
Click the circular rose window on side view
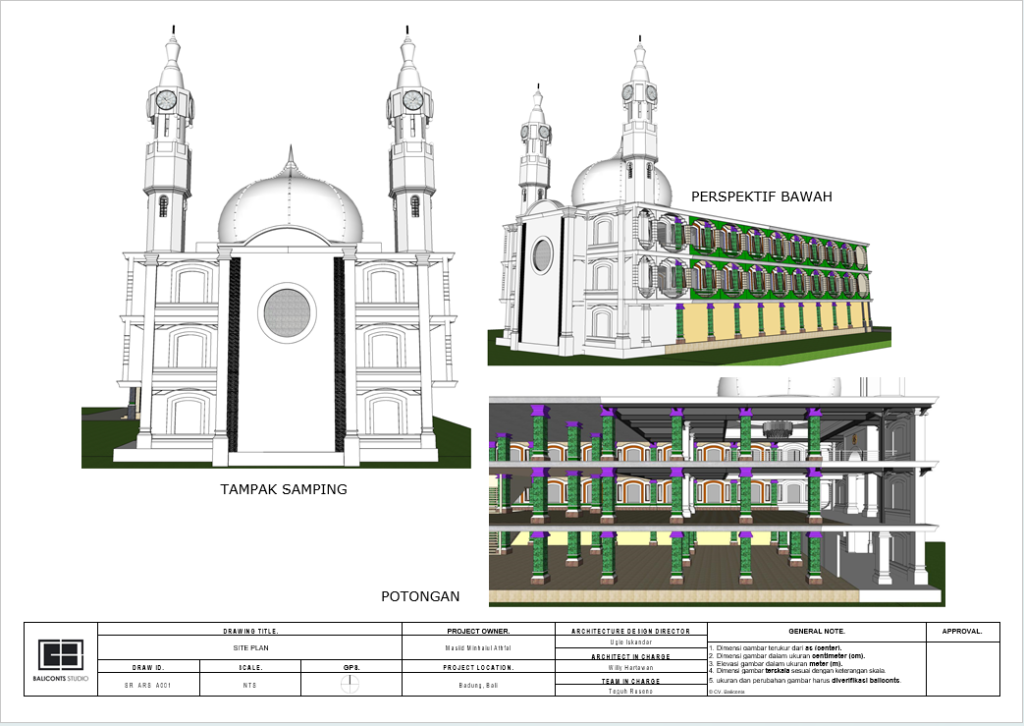(x=286, y=312)
